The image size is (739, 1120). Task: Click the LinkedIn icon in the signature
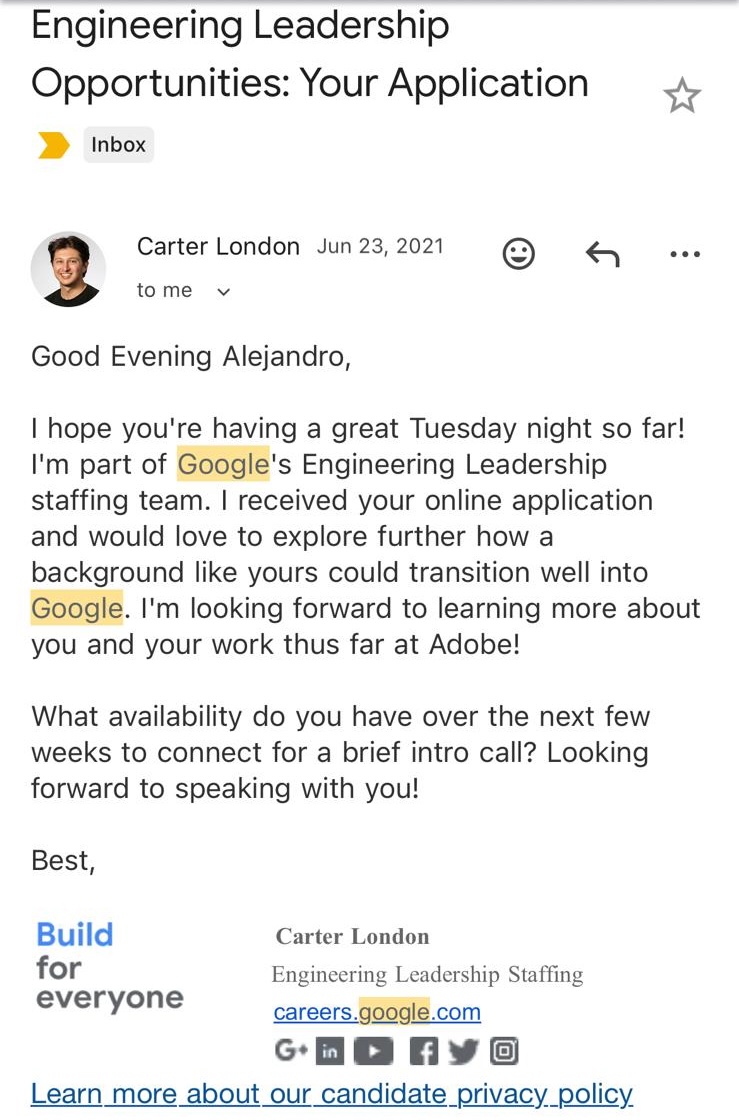[x=331, y=1051]
